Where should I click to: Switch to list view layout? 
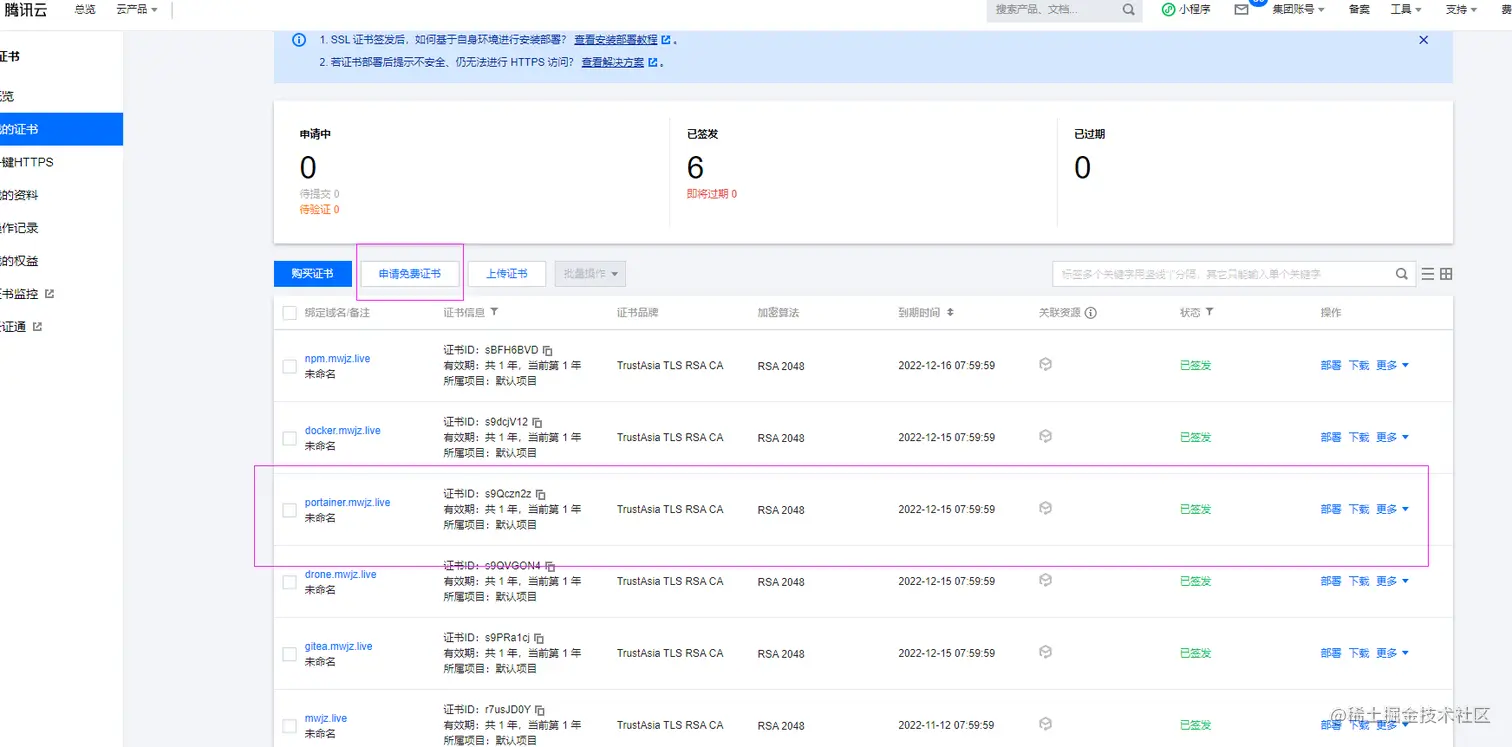[1428, 274]
